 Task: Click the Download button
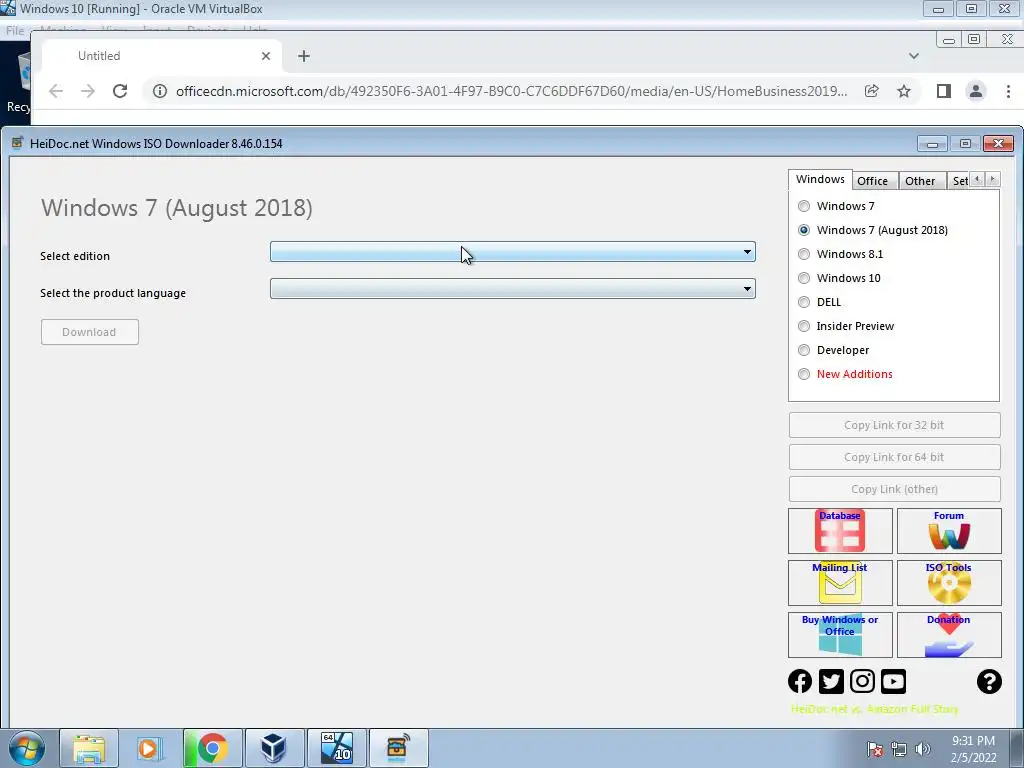[x=89, y=332]
